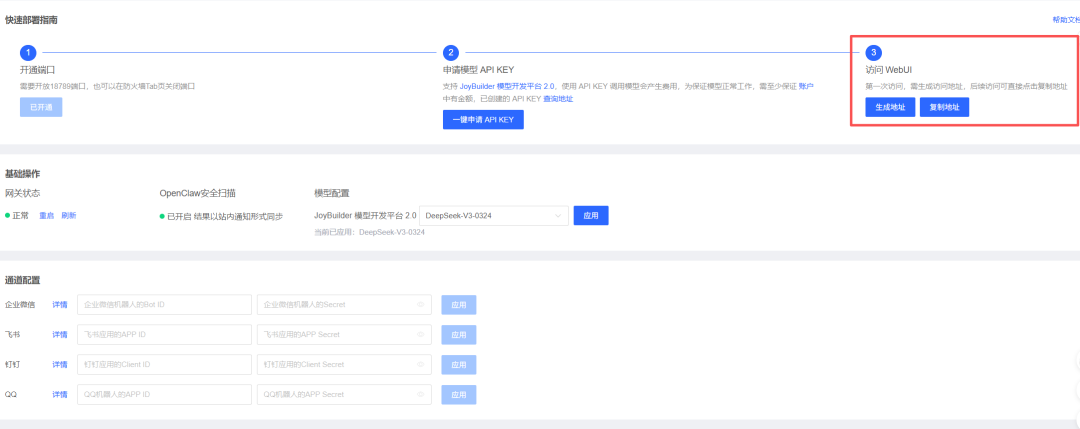Click the 钉钉 row label
Screen dimensions: 1080x429
point(12,364)
